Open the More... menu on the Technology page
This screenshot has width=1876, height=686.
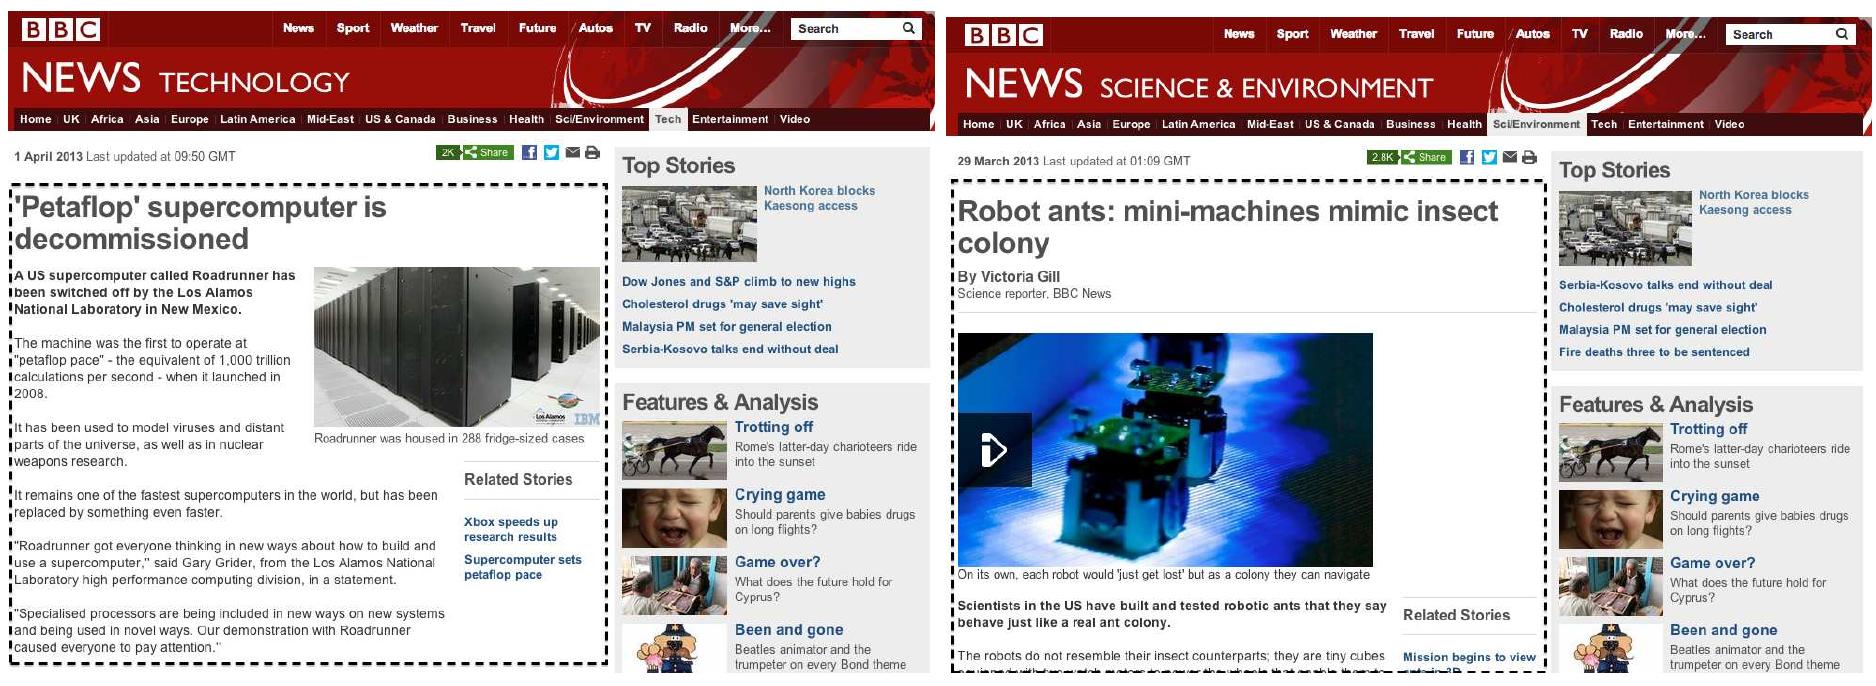750,28
